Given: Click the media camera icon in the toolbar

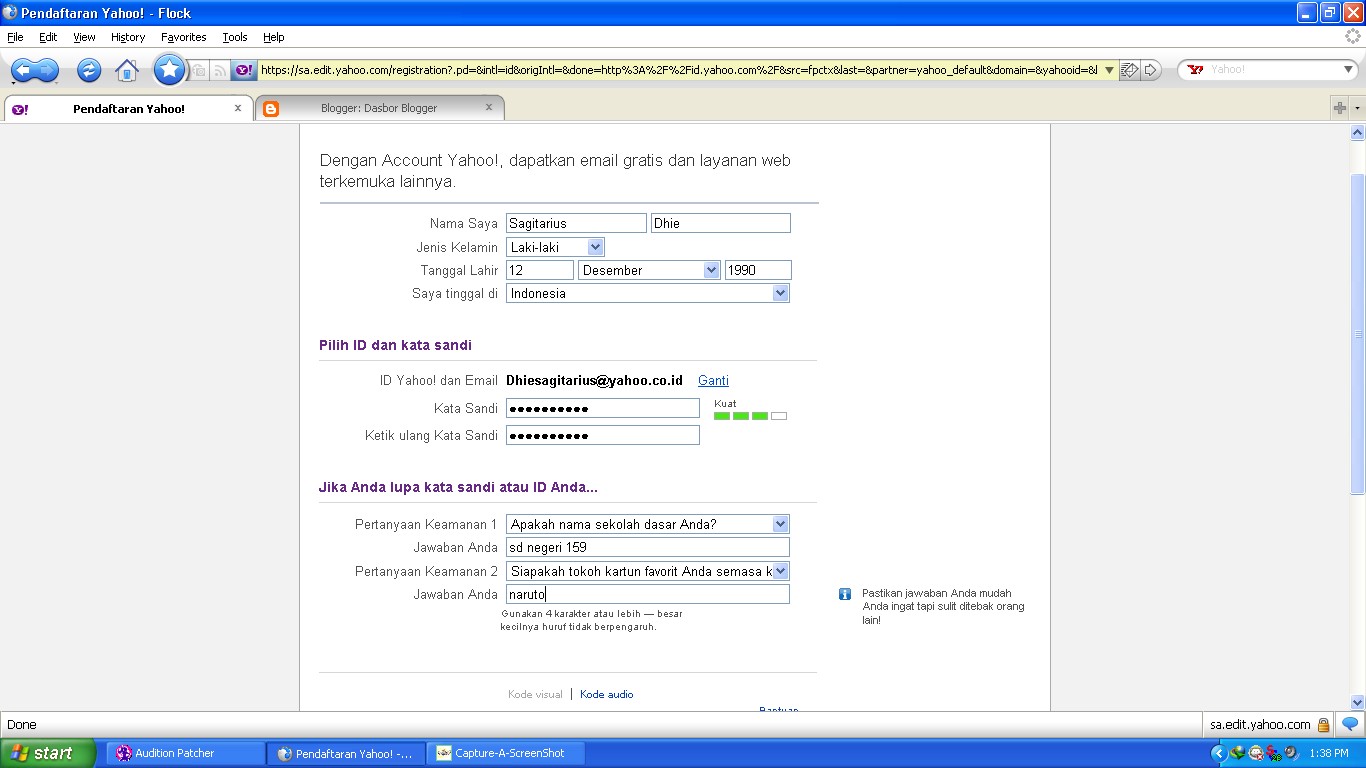Looking at the screenshot, I should [x=199, y=70].
